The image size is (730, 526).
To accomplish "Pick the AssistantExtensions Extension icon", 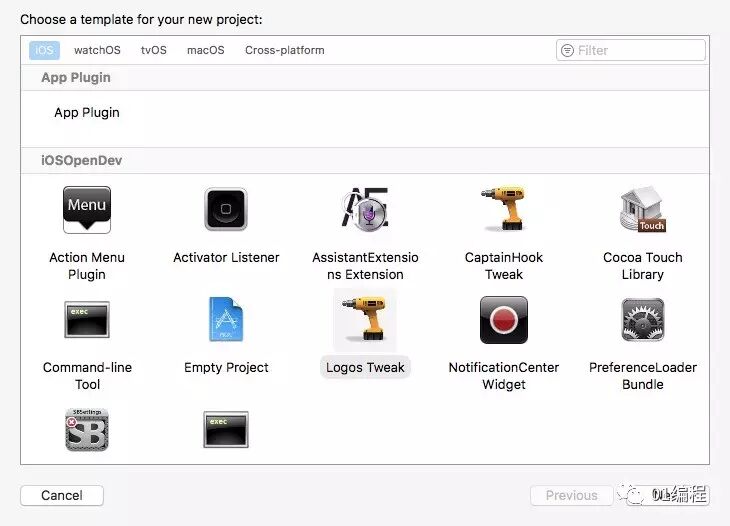I will 365,209.
